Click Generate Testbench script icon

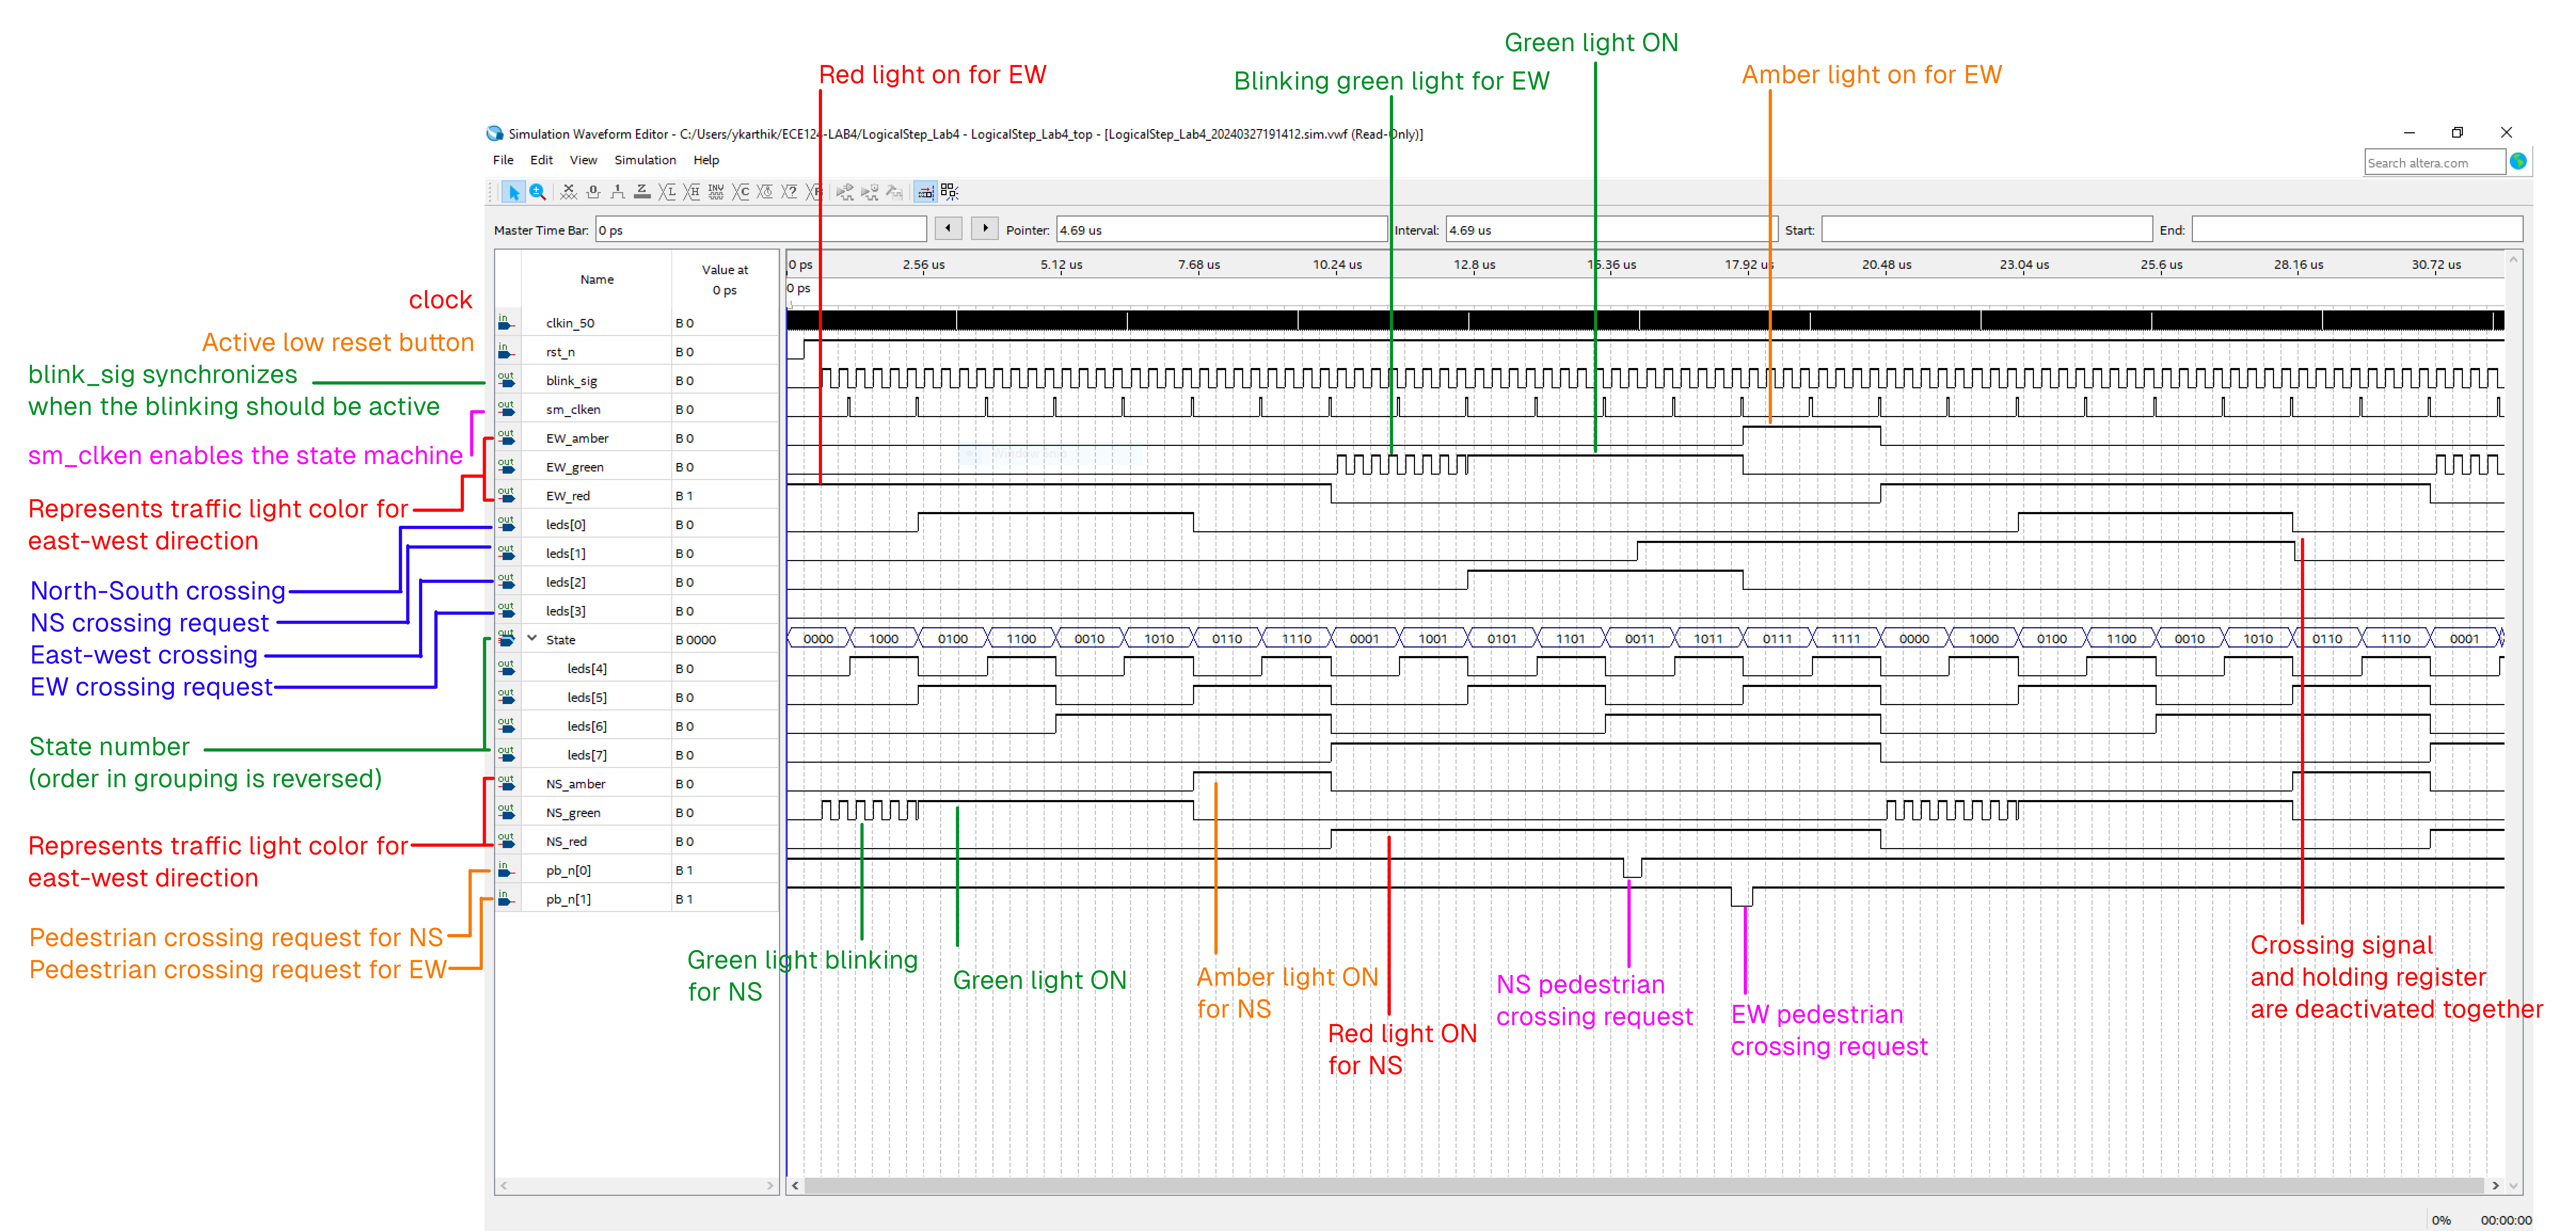[894, 192]
